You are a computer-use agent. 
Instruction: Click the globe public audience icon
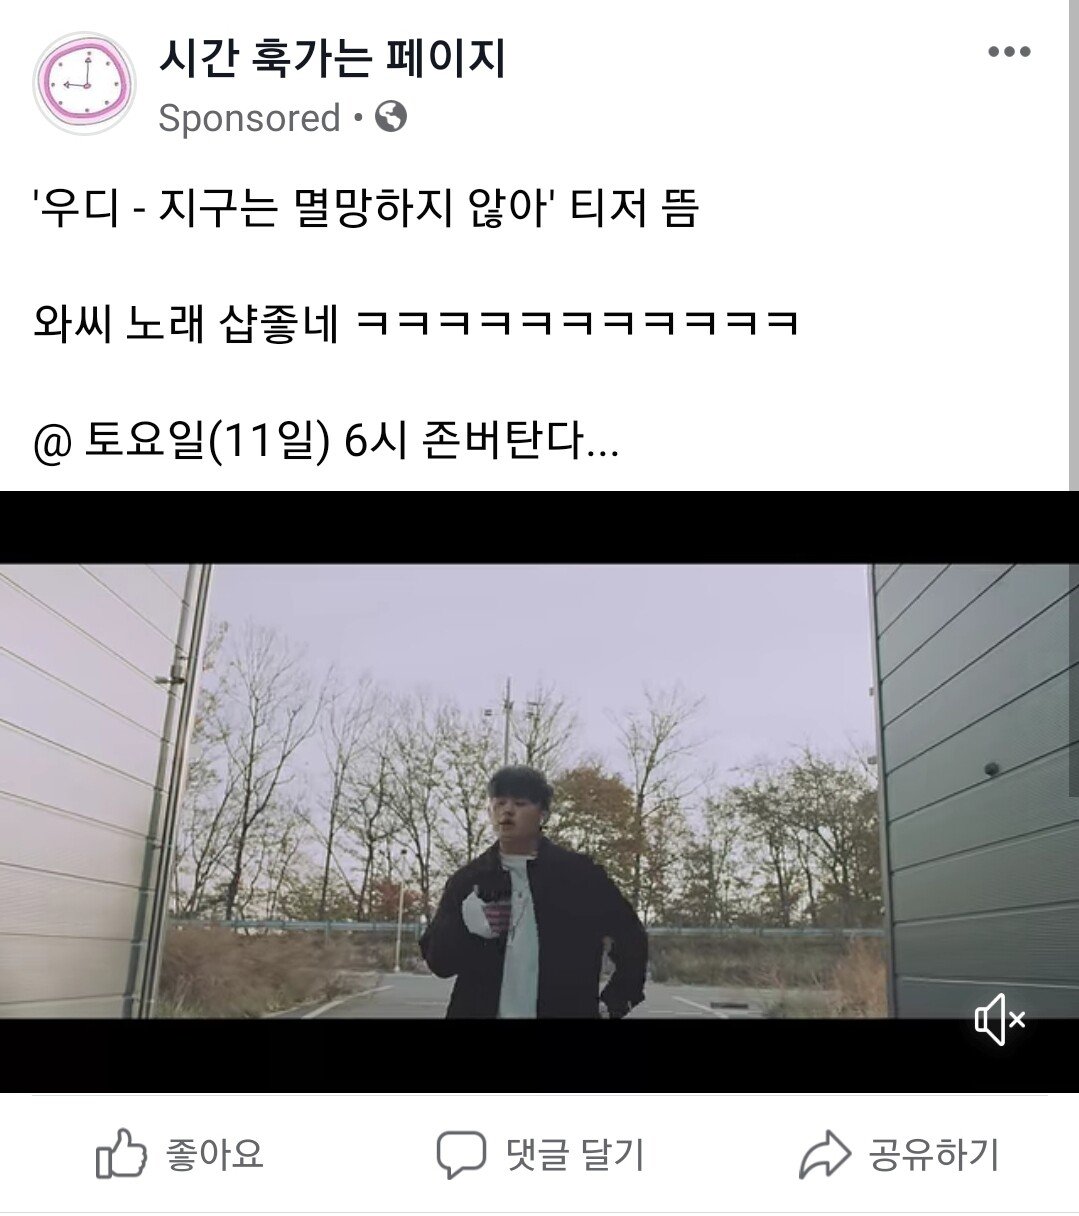391,118
